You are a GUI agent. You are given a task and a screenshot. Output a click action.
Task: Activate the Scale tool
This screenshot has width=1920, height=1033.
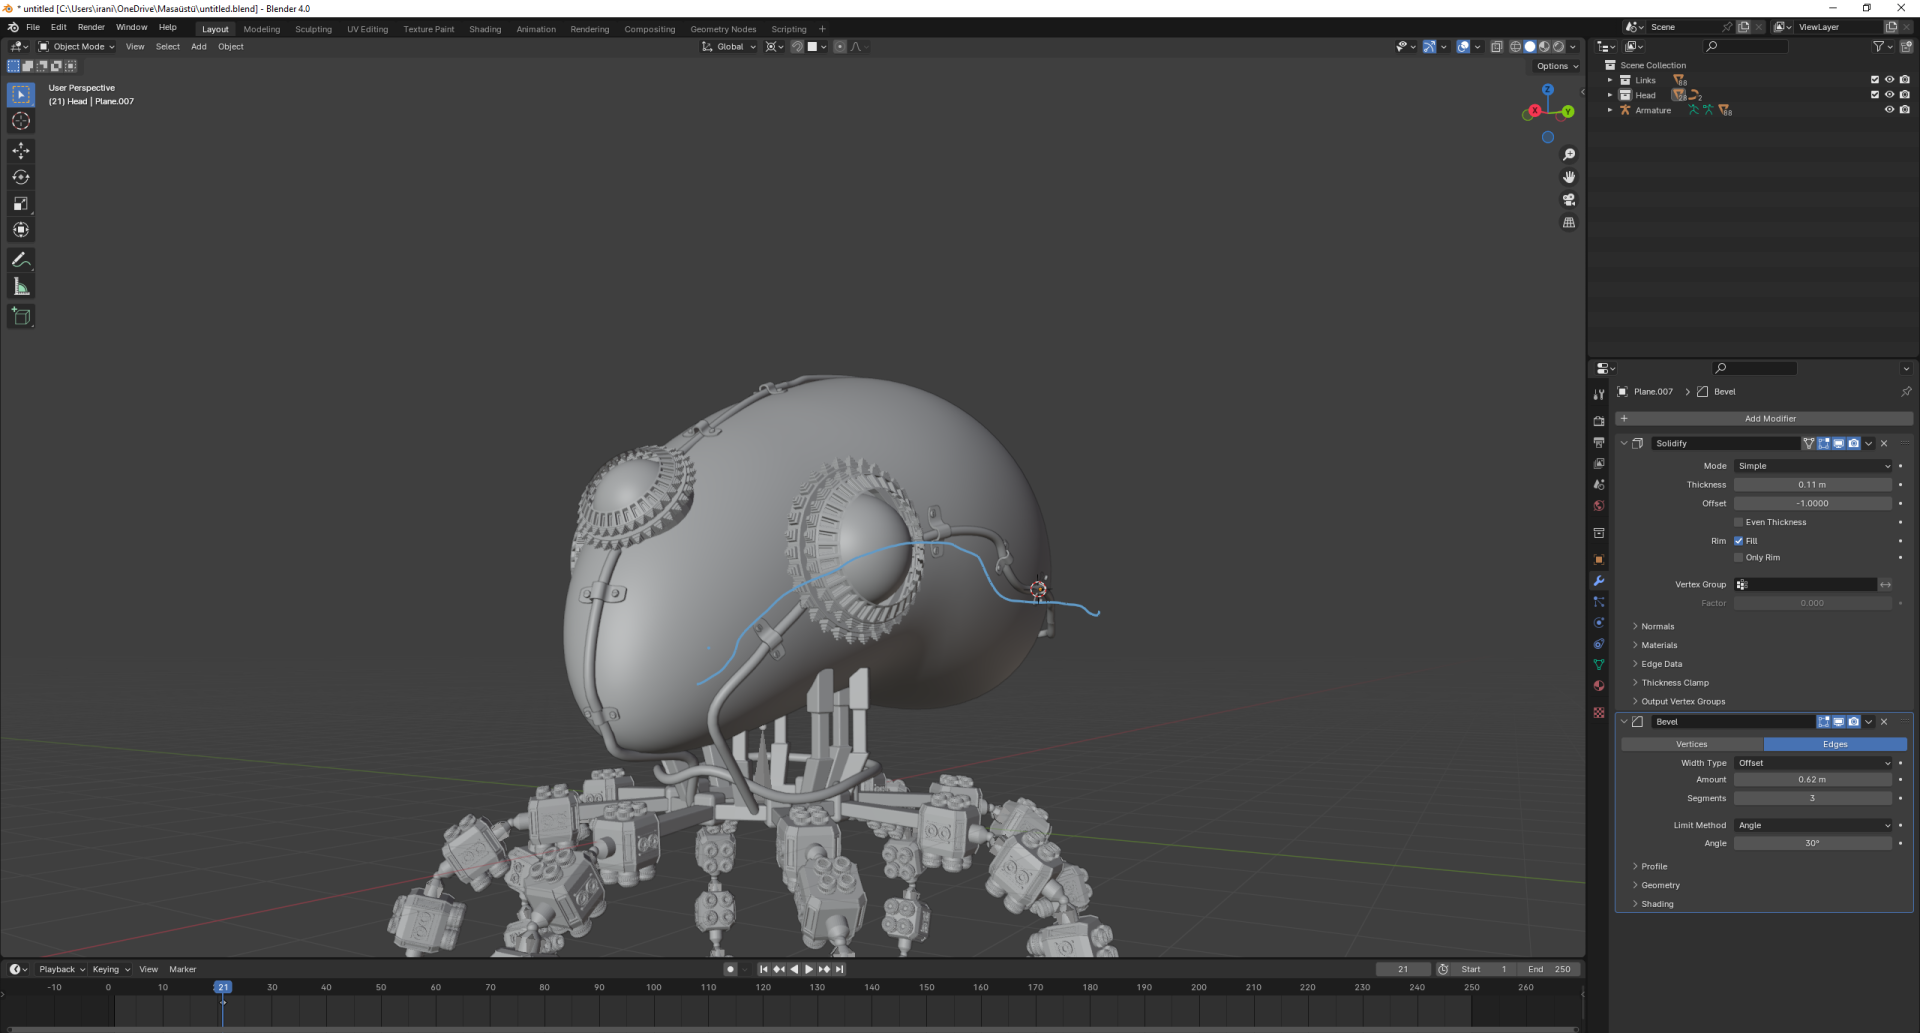pyautogui.click(x=21, y=204)
